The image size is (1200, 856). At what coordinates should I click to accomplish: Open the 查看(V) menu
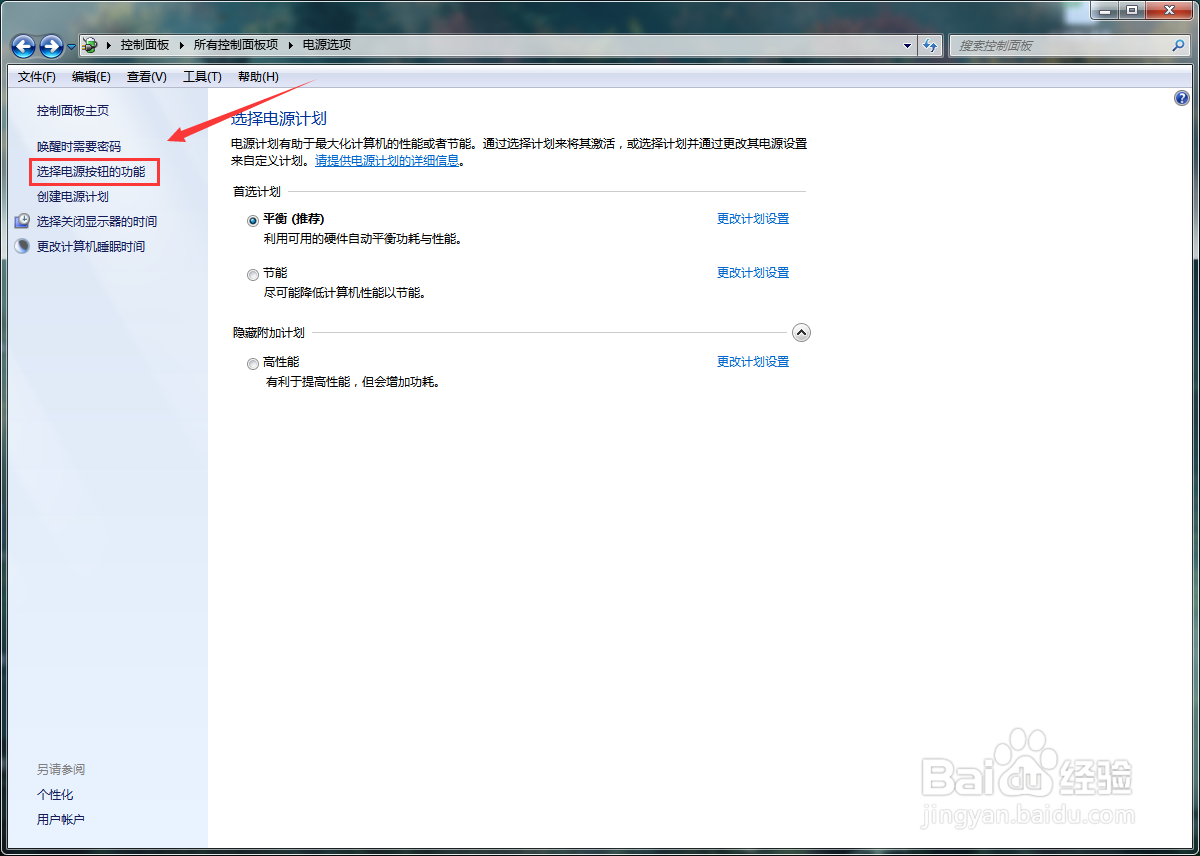[x=146, y=76]
